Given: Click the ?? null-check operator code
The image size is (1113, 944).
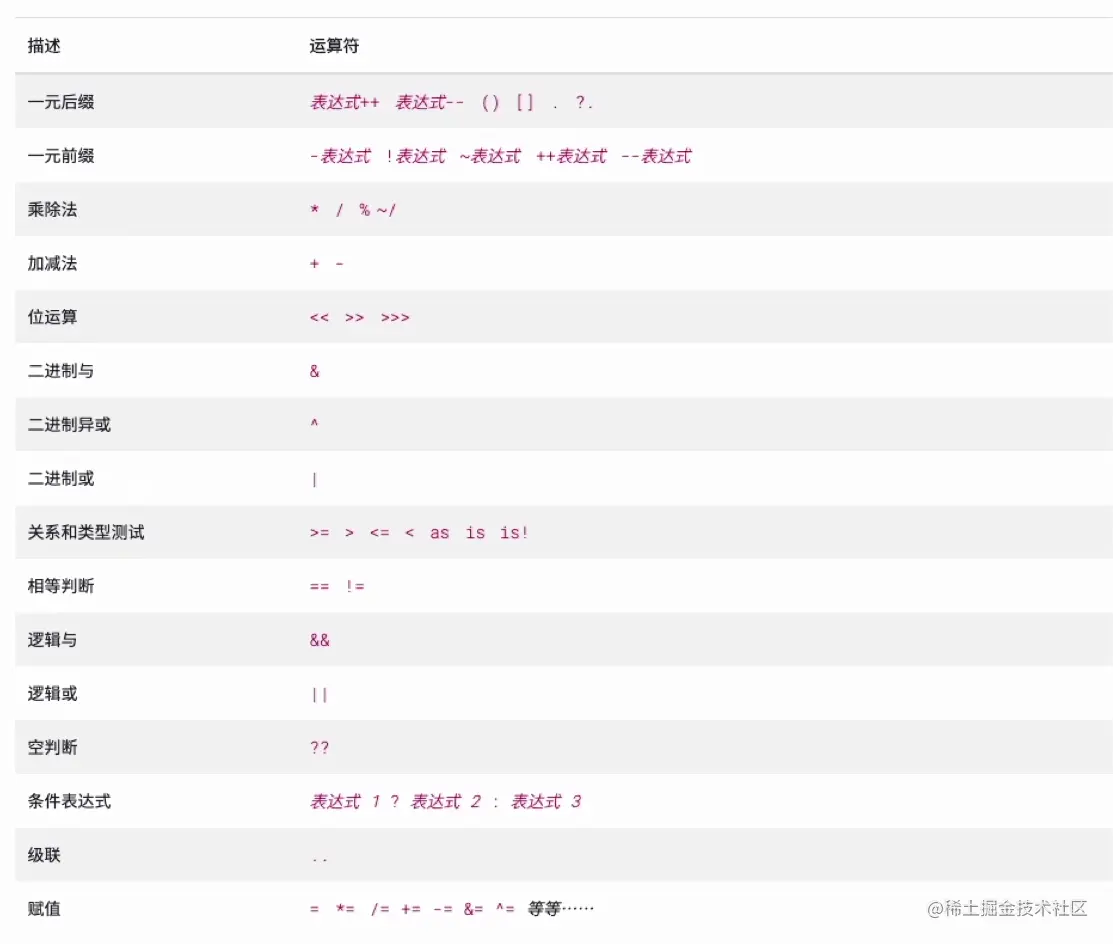Looking at the screenshot, I should 320,748.
